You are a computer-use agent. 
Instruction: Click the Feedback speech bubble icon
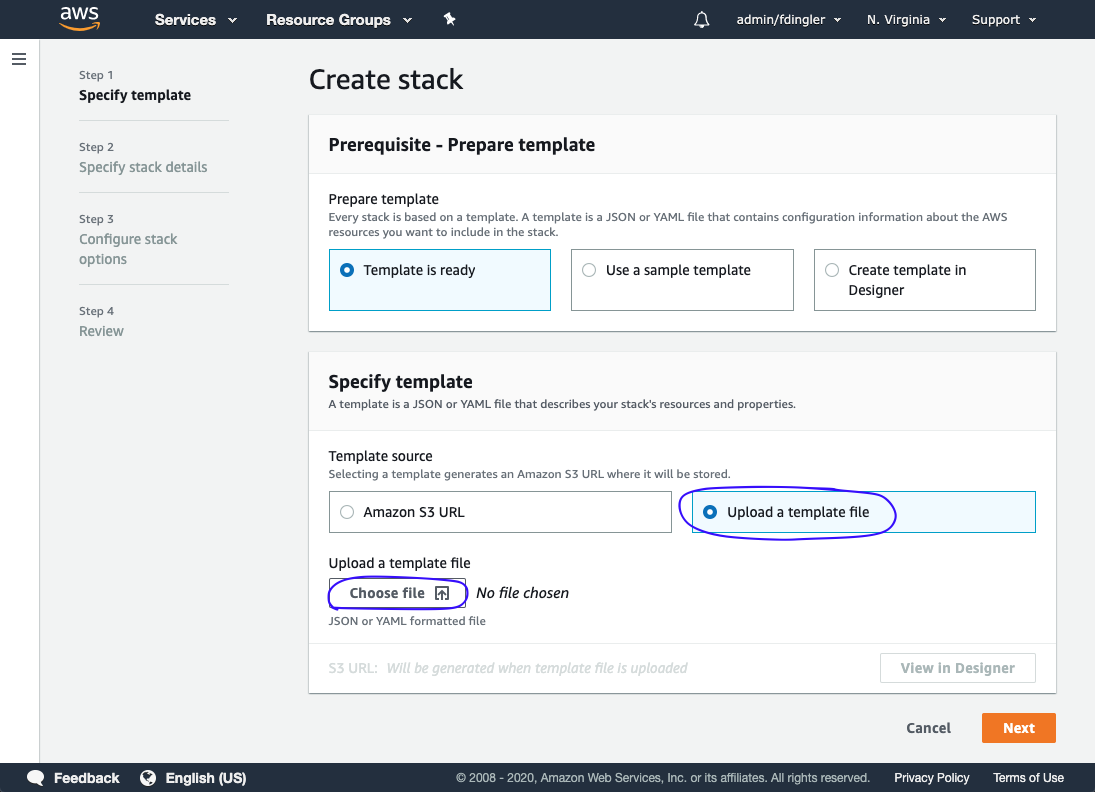click(36, 777)
